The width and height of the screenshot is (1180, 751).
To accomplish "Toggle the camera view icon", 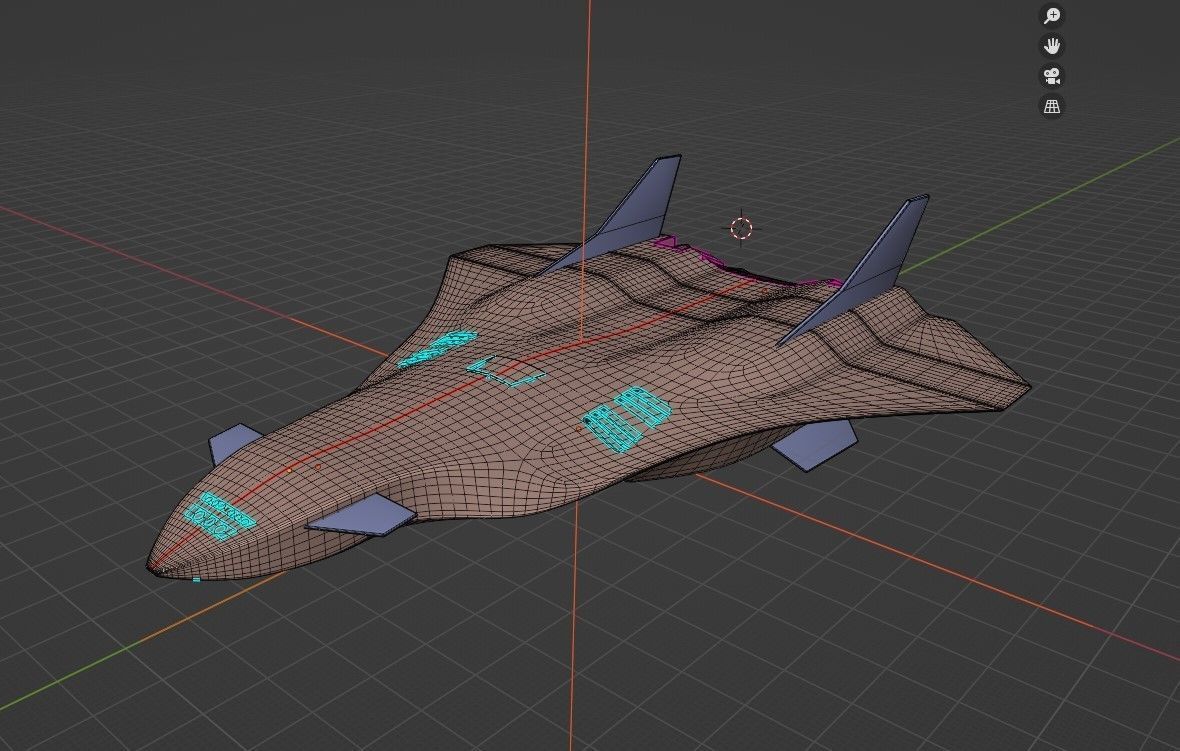I will click(1052, 76).
